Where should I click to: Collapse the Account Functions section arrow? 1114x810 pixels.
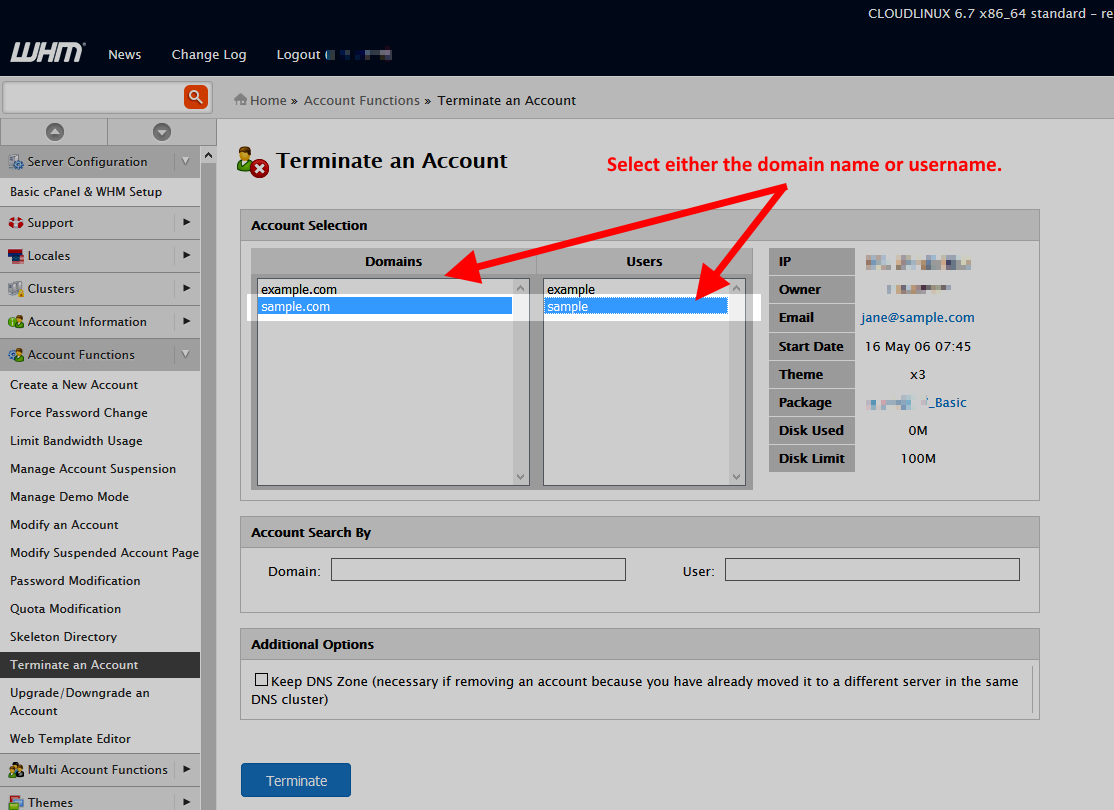click(x=186, y=354)
